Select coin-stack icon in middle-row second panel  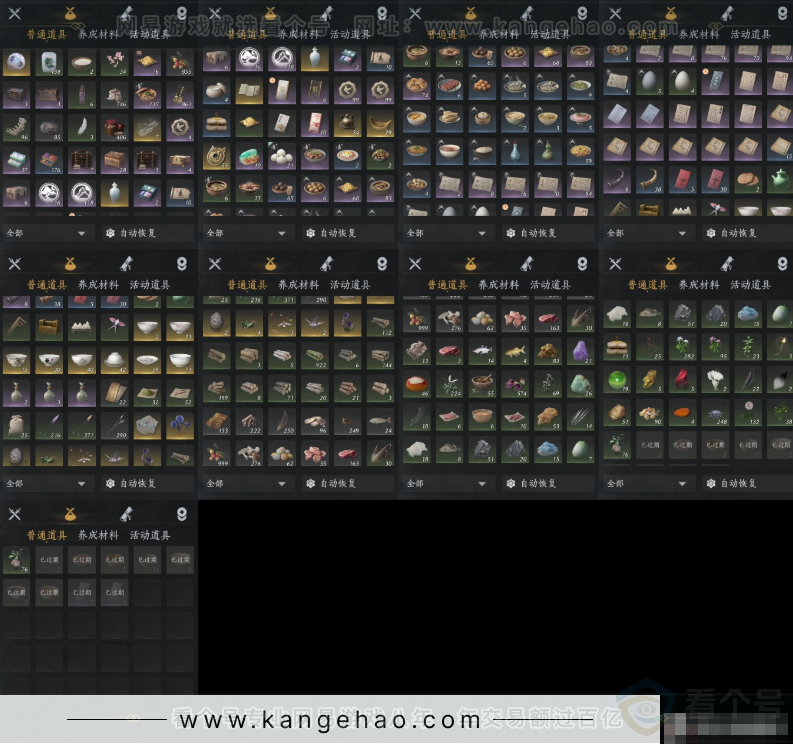point(382,264)
